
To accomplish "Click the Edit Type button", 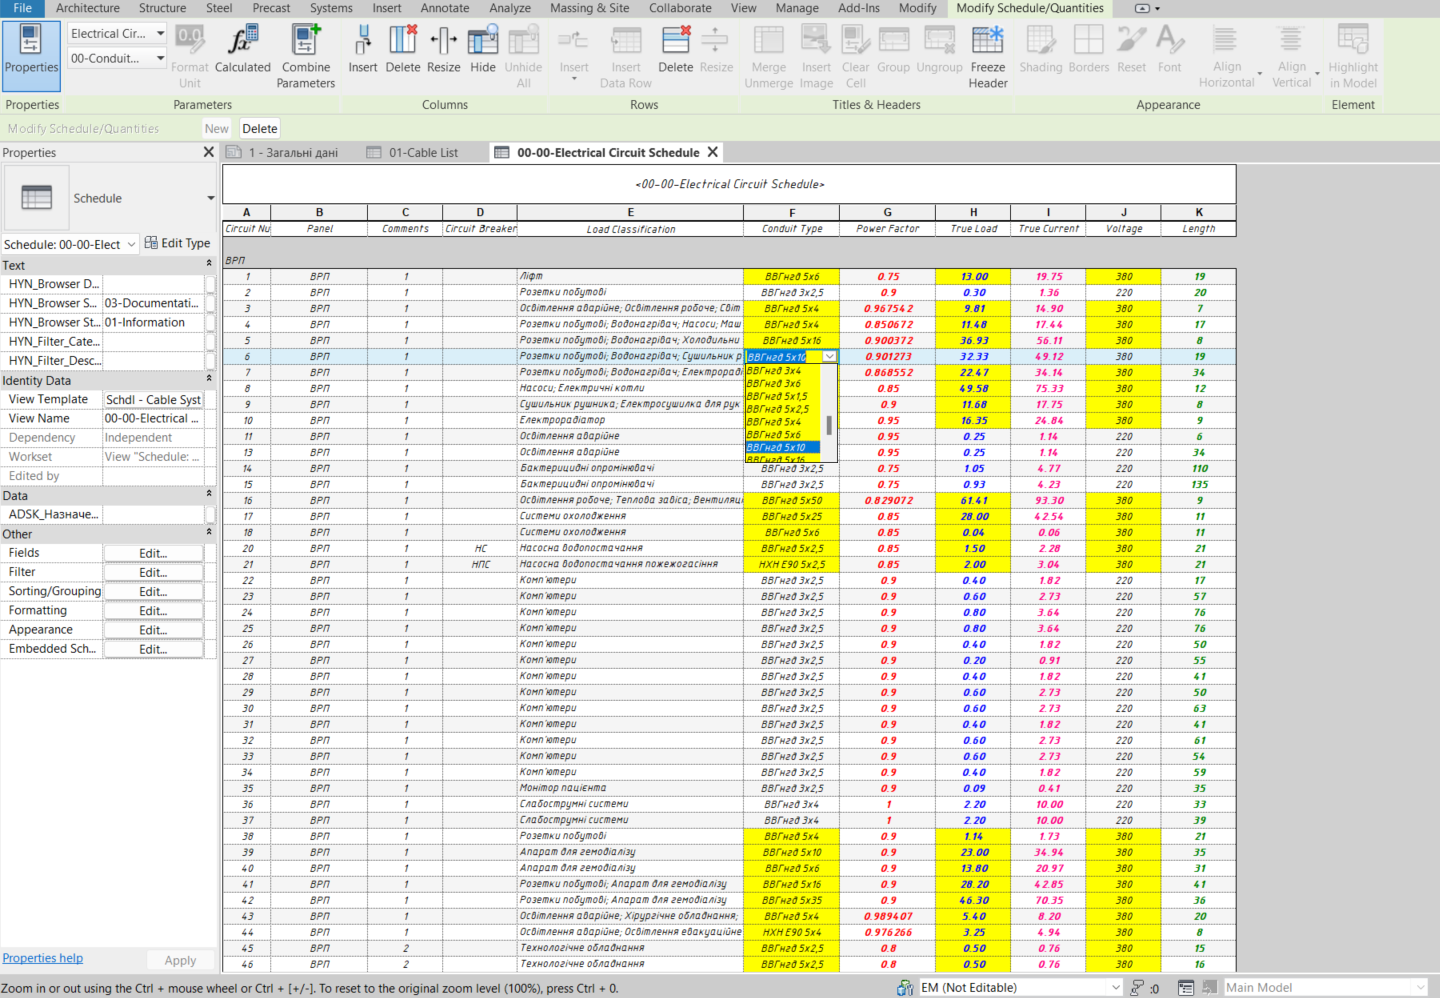I will [177, 243].
